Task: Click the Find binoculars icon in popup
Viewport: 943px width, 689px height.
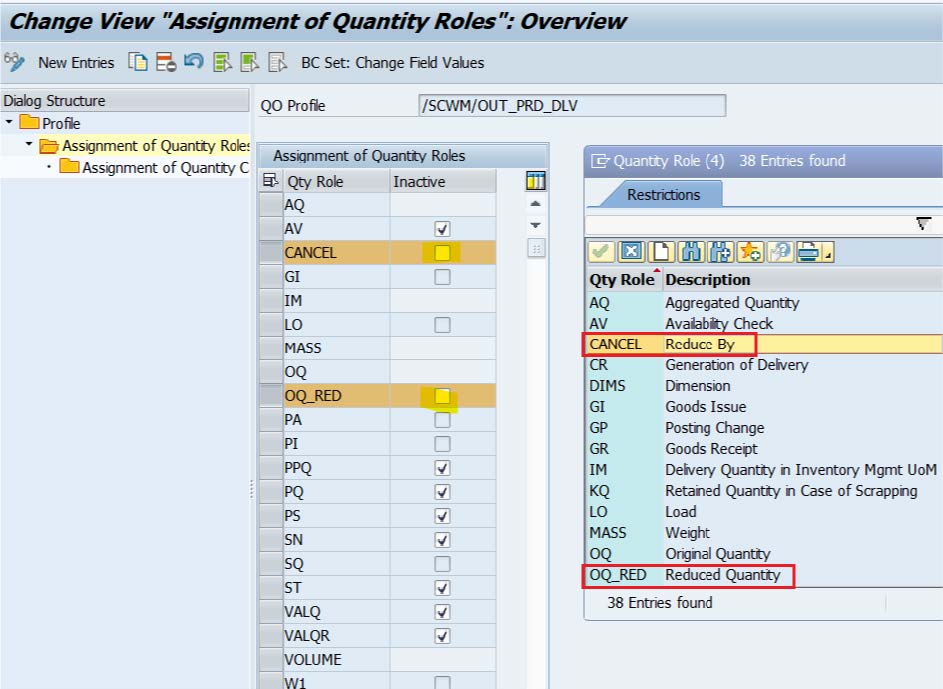Action: click(691, 251)
